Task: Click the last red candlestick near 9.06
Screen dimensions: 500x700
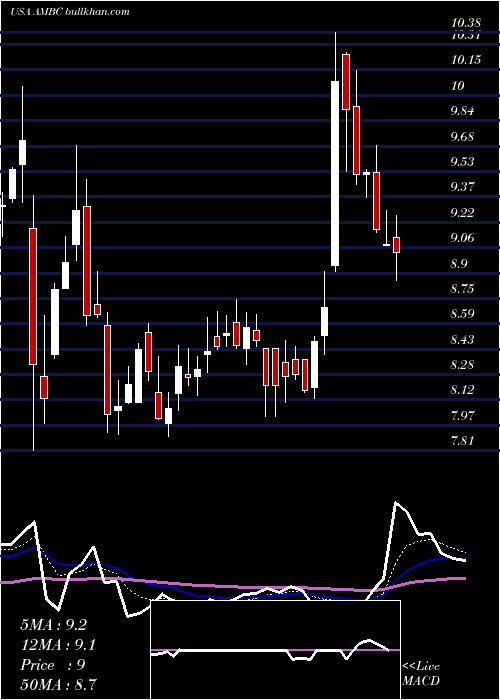Action: [396, 245]
